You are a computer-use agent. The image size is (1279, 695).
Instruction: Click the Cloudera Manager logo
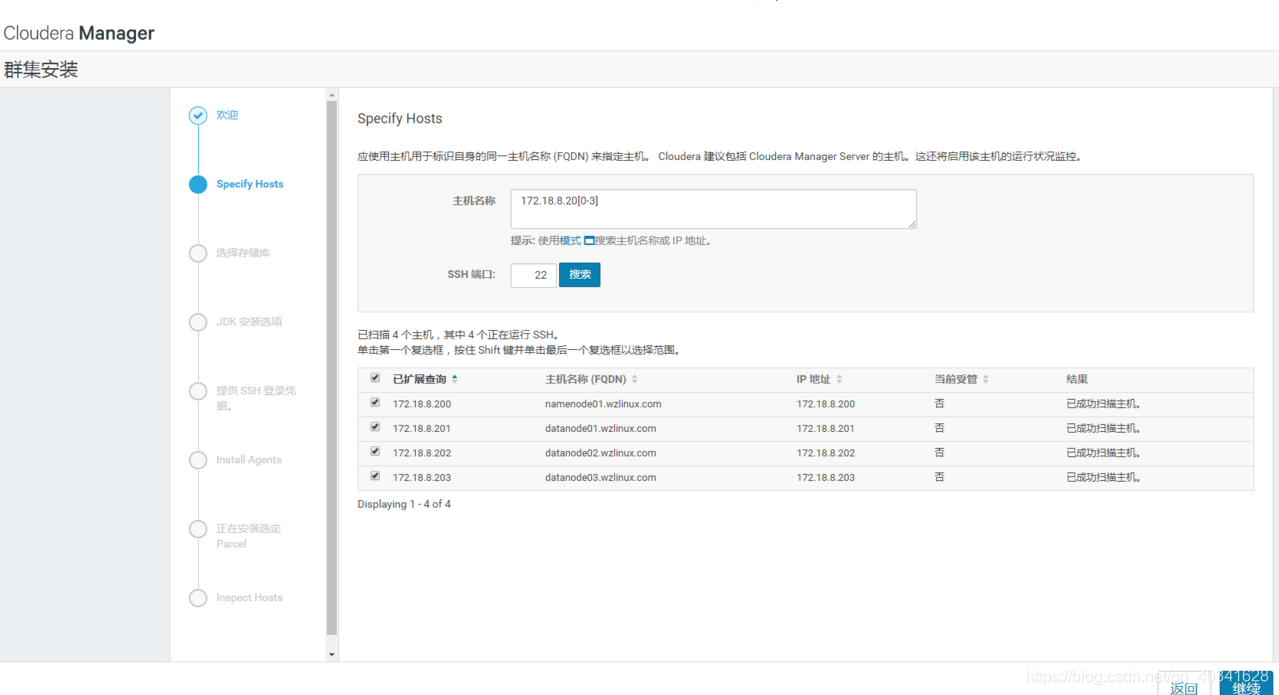click(x=79, y=33)
